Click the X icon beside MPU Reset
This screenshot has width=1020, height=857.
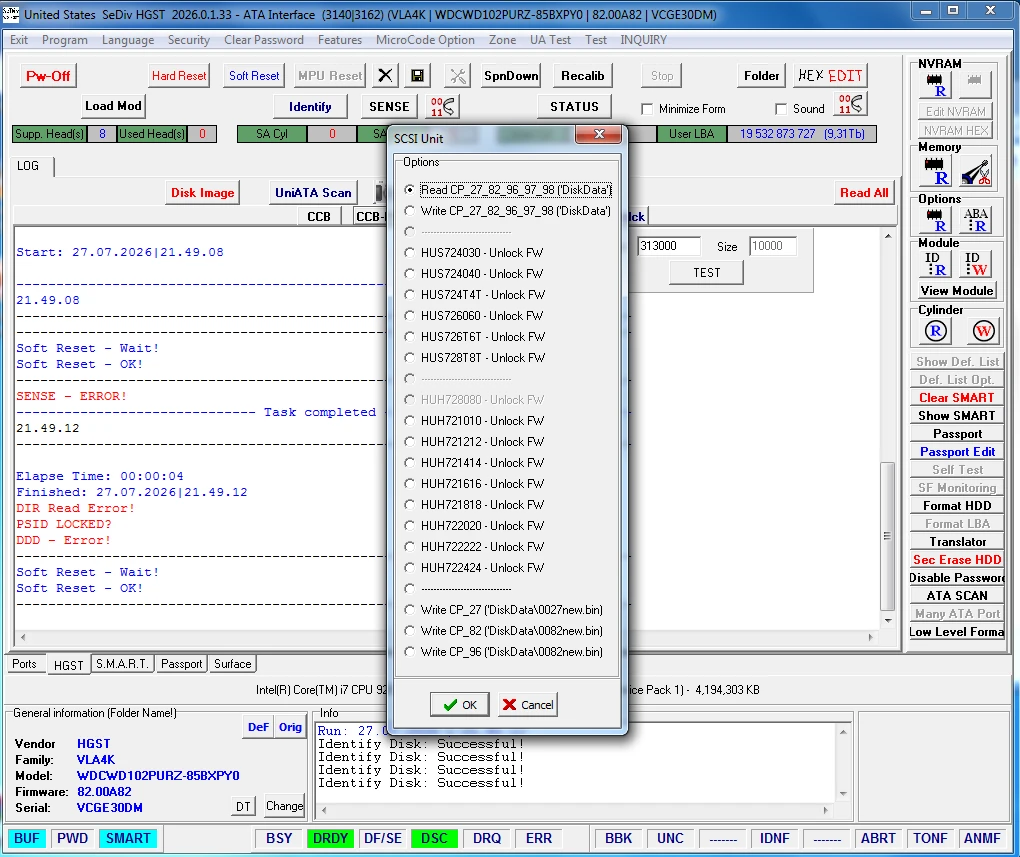[385, 75]
